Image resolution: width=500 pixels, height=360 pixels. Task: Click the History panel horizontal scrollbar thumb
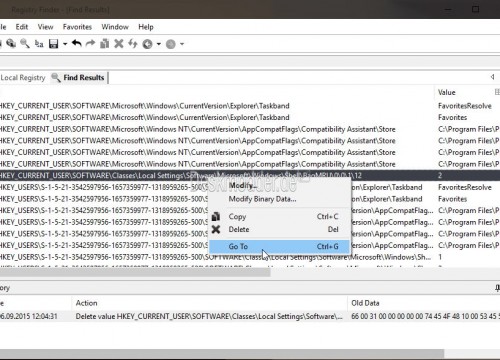point(222,353)
